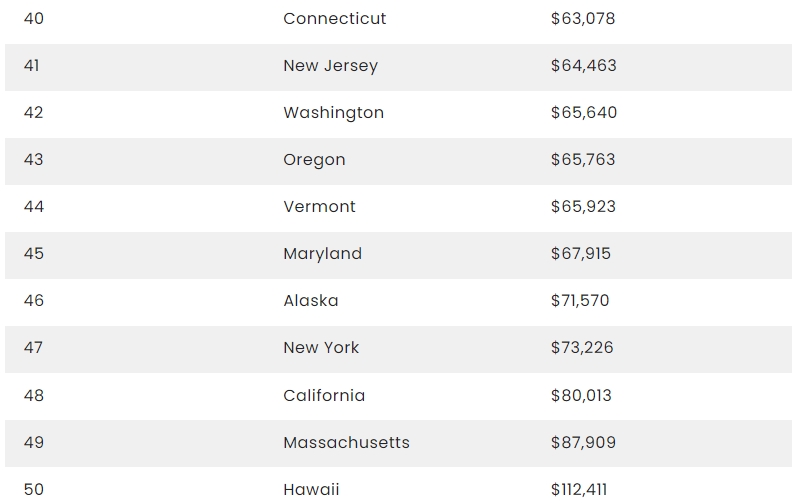Select the New Jersey row name
Viewport: 796px width, 503px height.
tap(330, 66)
